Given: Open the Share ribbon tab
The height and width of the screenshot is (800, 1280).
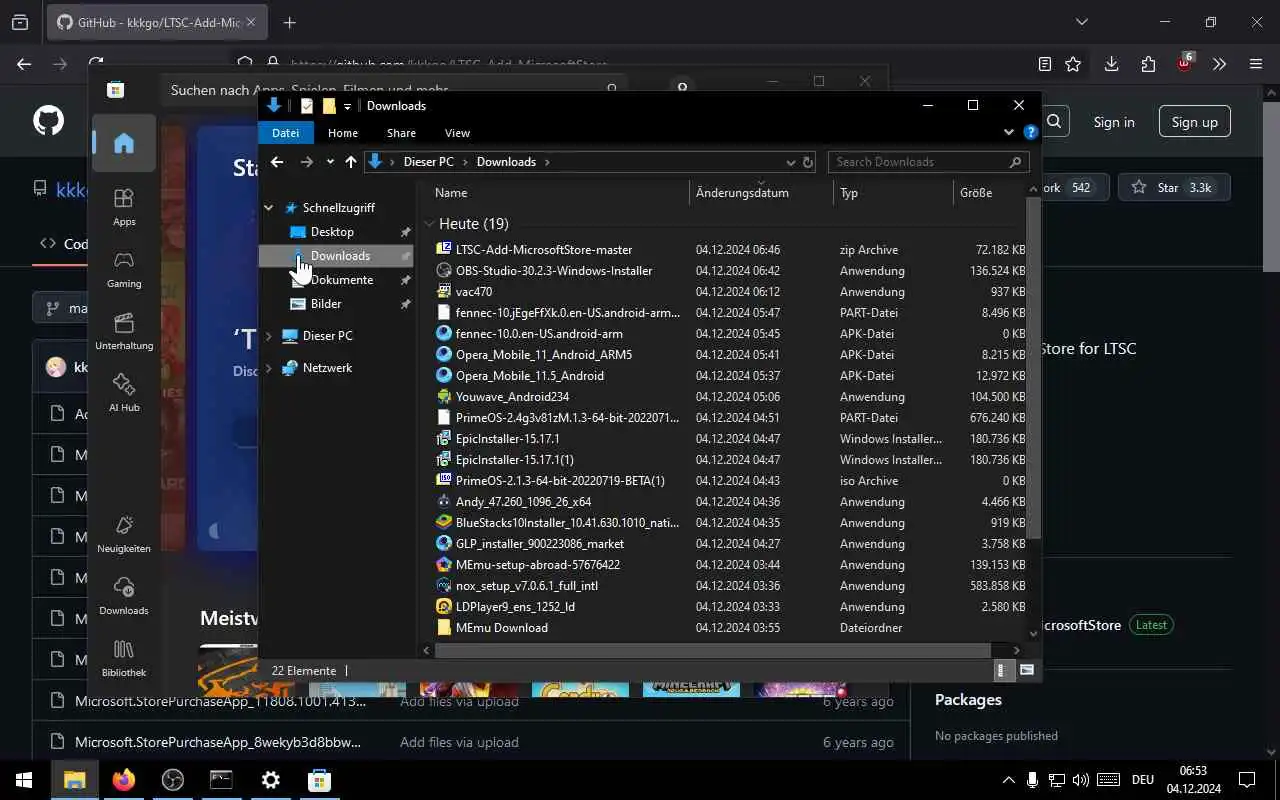Looking at the screenshot, I should coord(401,133).
